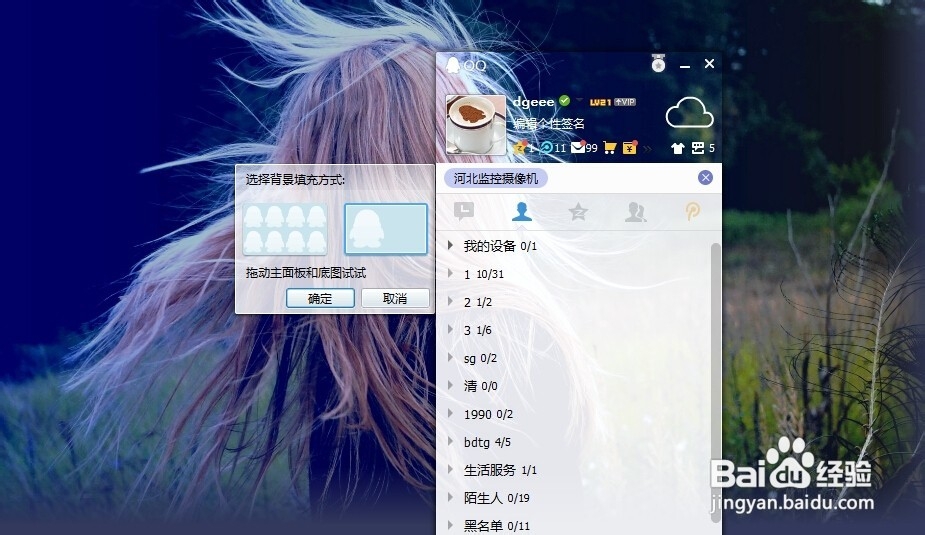Open the dgeee coffee cup avatar
925x535 pixels.
click(475, 124)
